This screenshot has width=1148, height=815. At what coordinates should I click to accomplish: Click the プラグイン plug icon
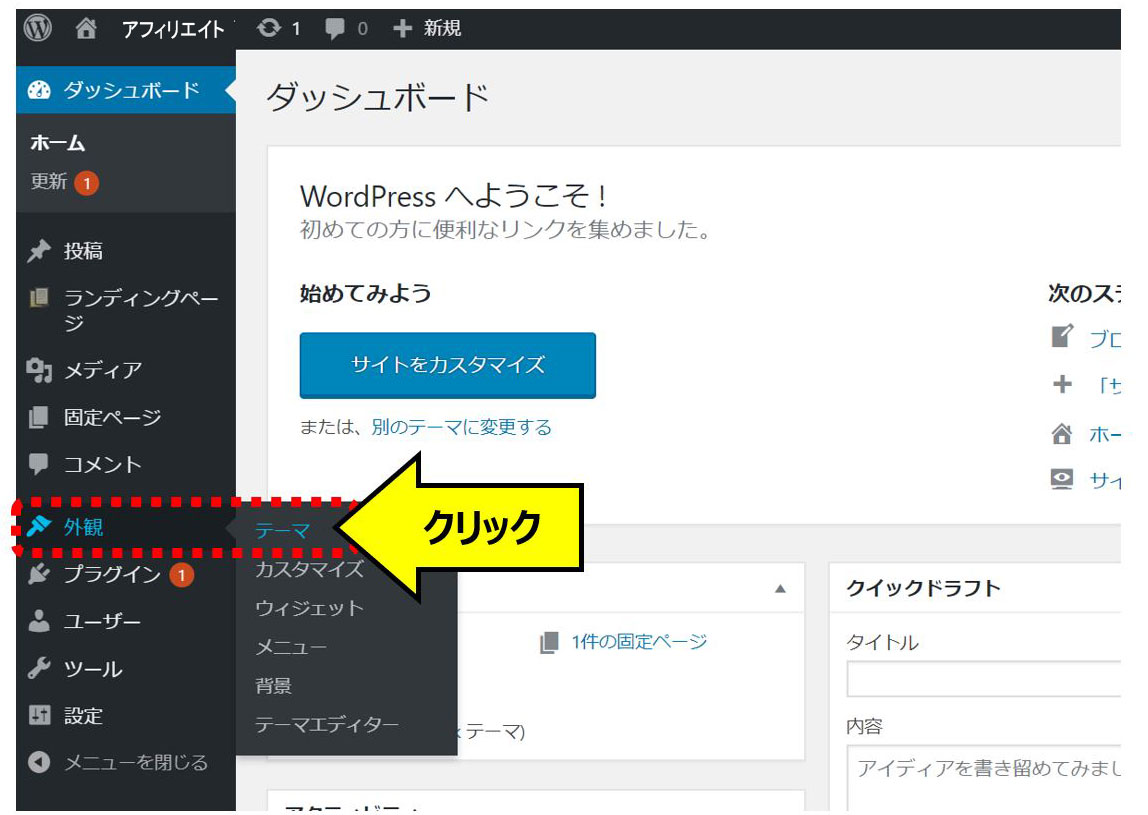(x=39, y=574)
